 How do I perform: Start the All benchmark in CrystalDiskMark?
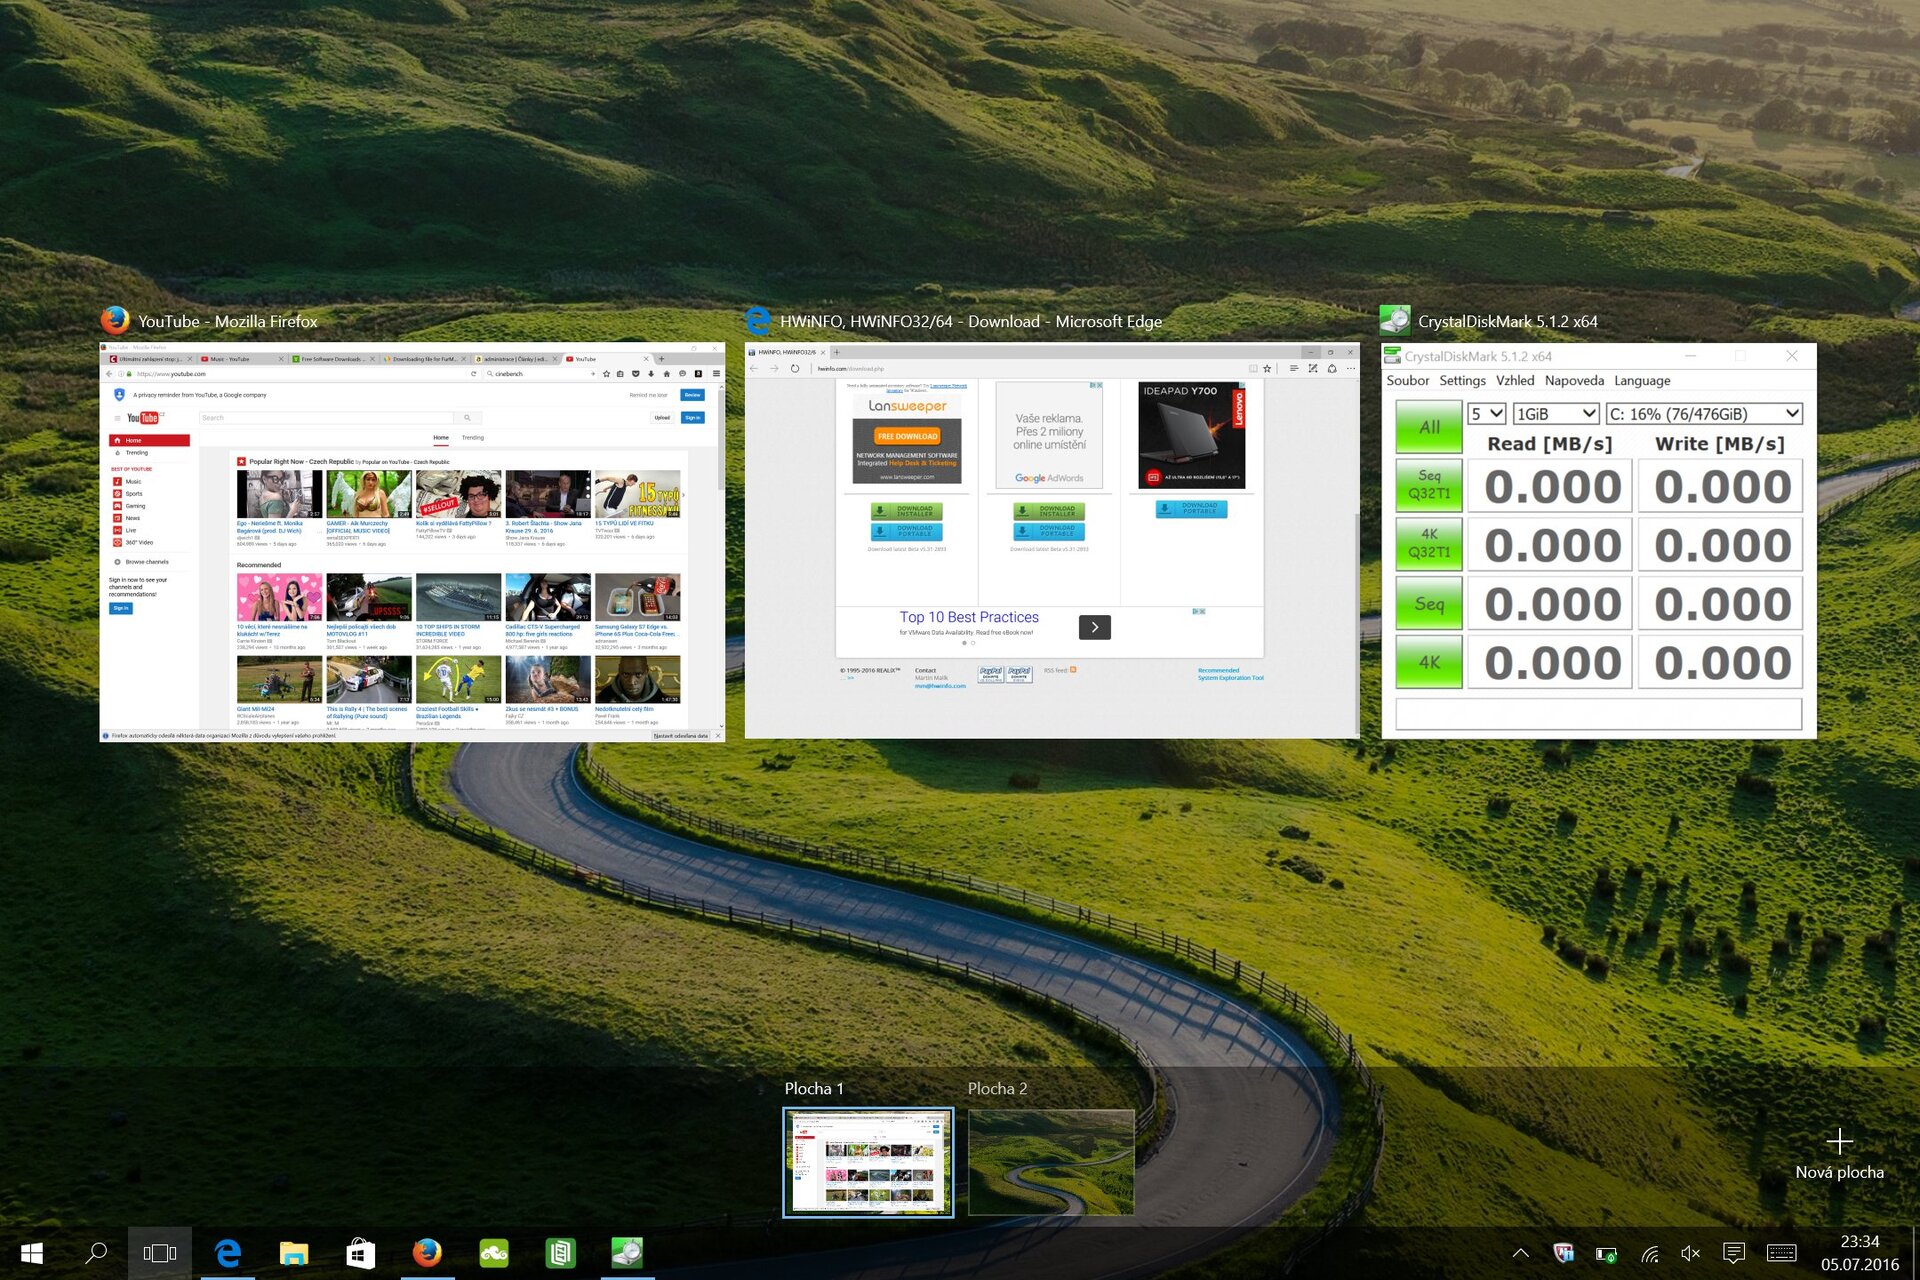pyautogui.click(x=1428, y=427)
